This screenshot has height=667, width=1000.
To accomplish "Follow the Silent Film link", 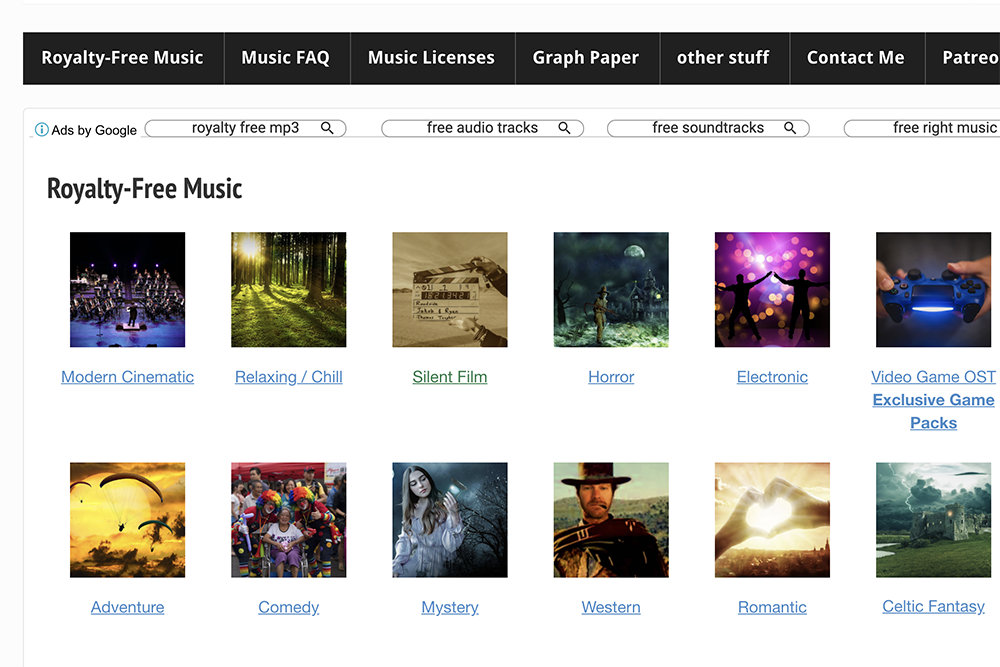I will point(450,377).
